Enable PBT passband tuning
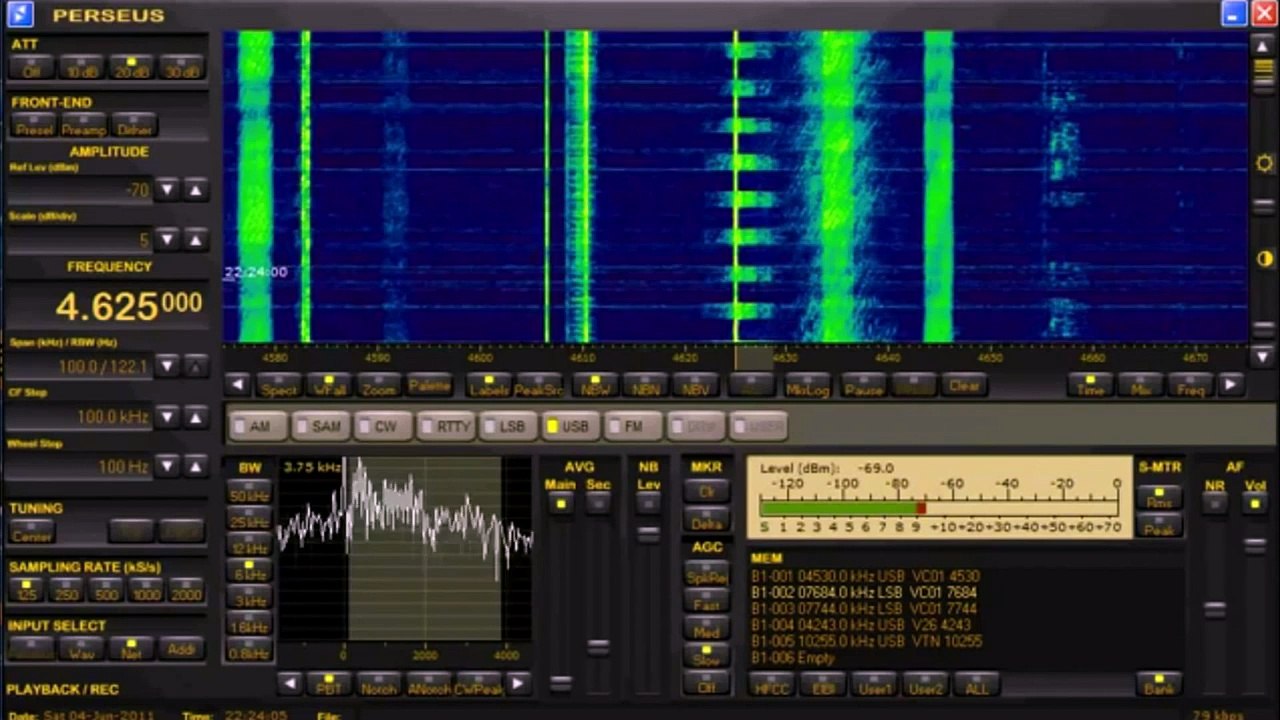 pyautogui.click(x=328, y=685)
